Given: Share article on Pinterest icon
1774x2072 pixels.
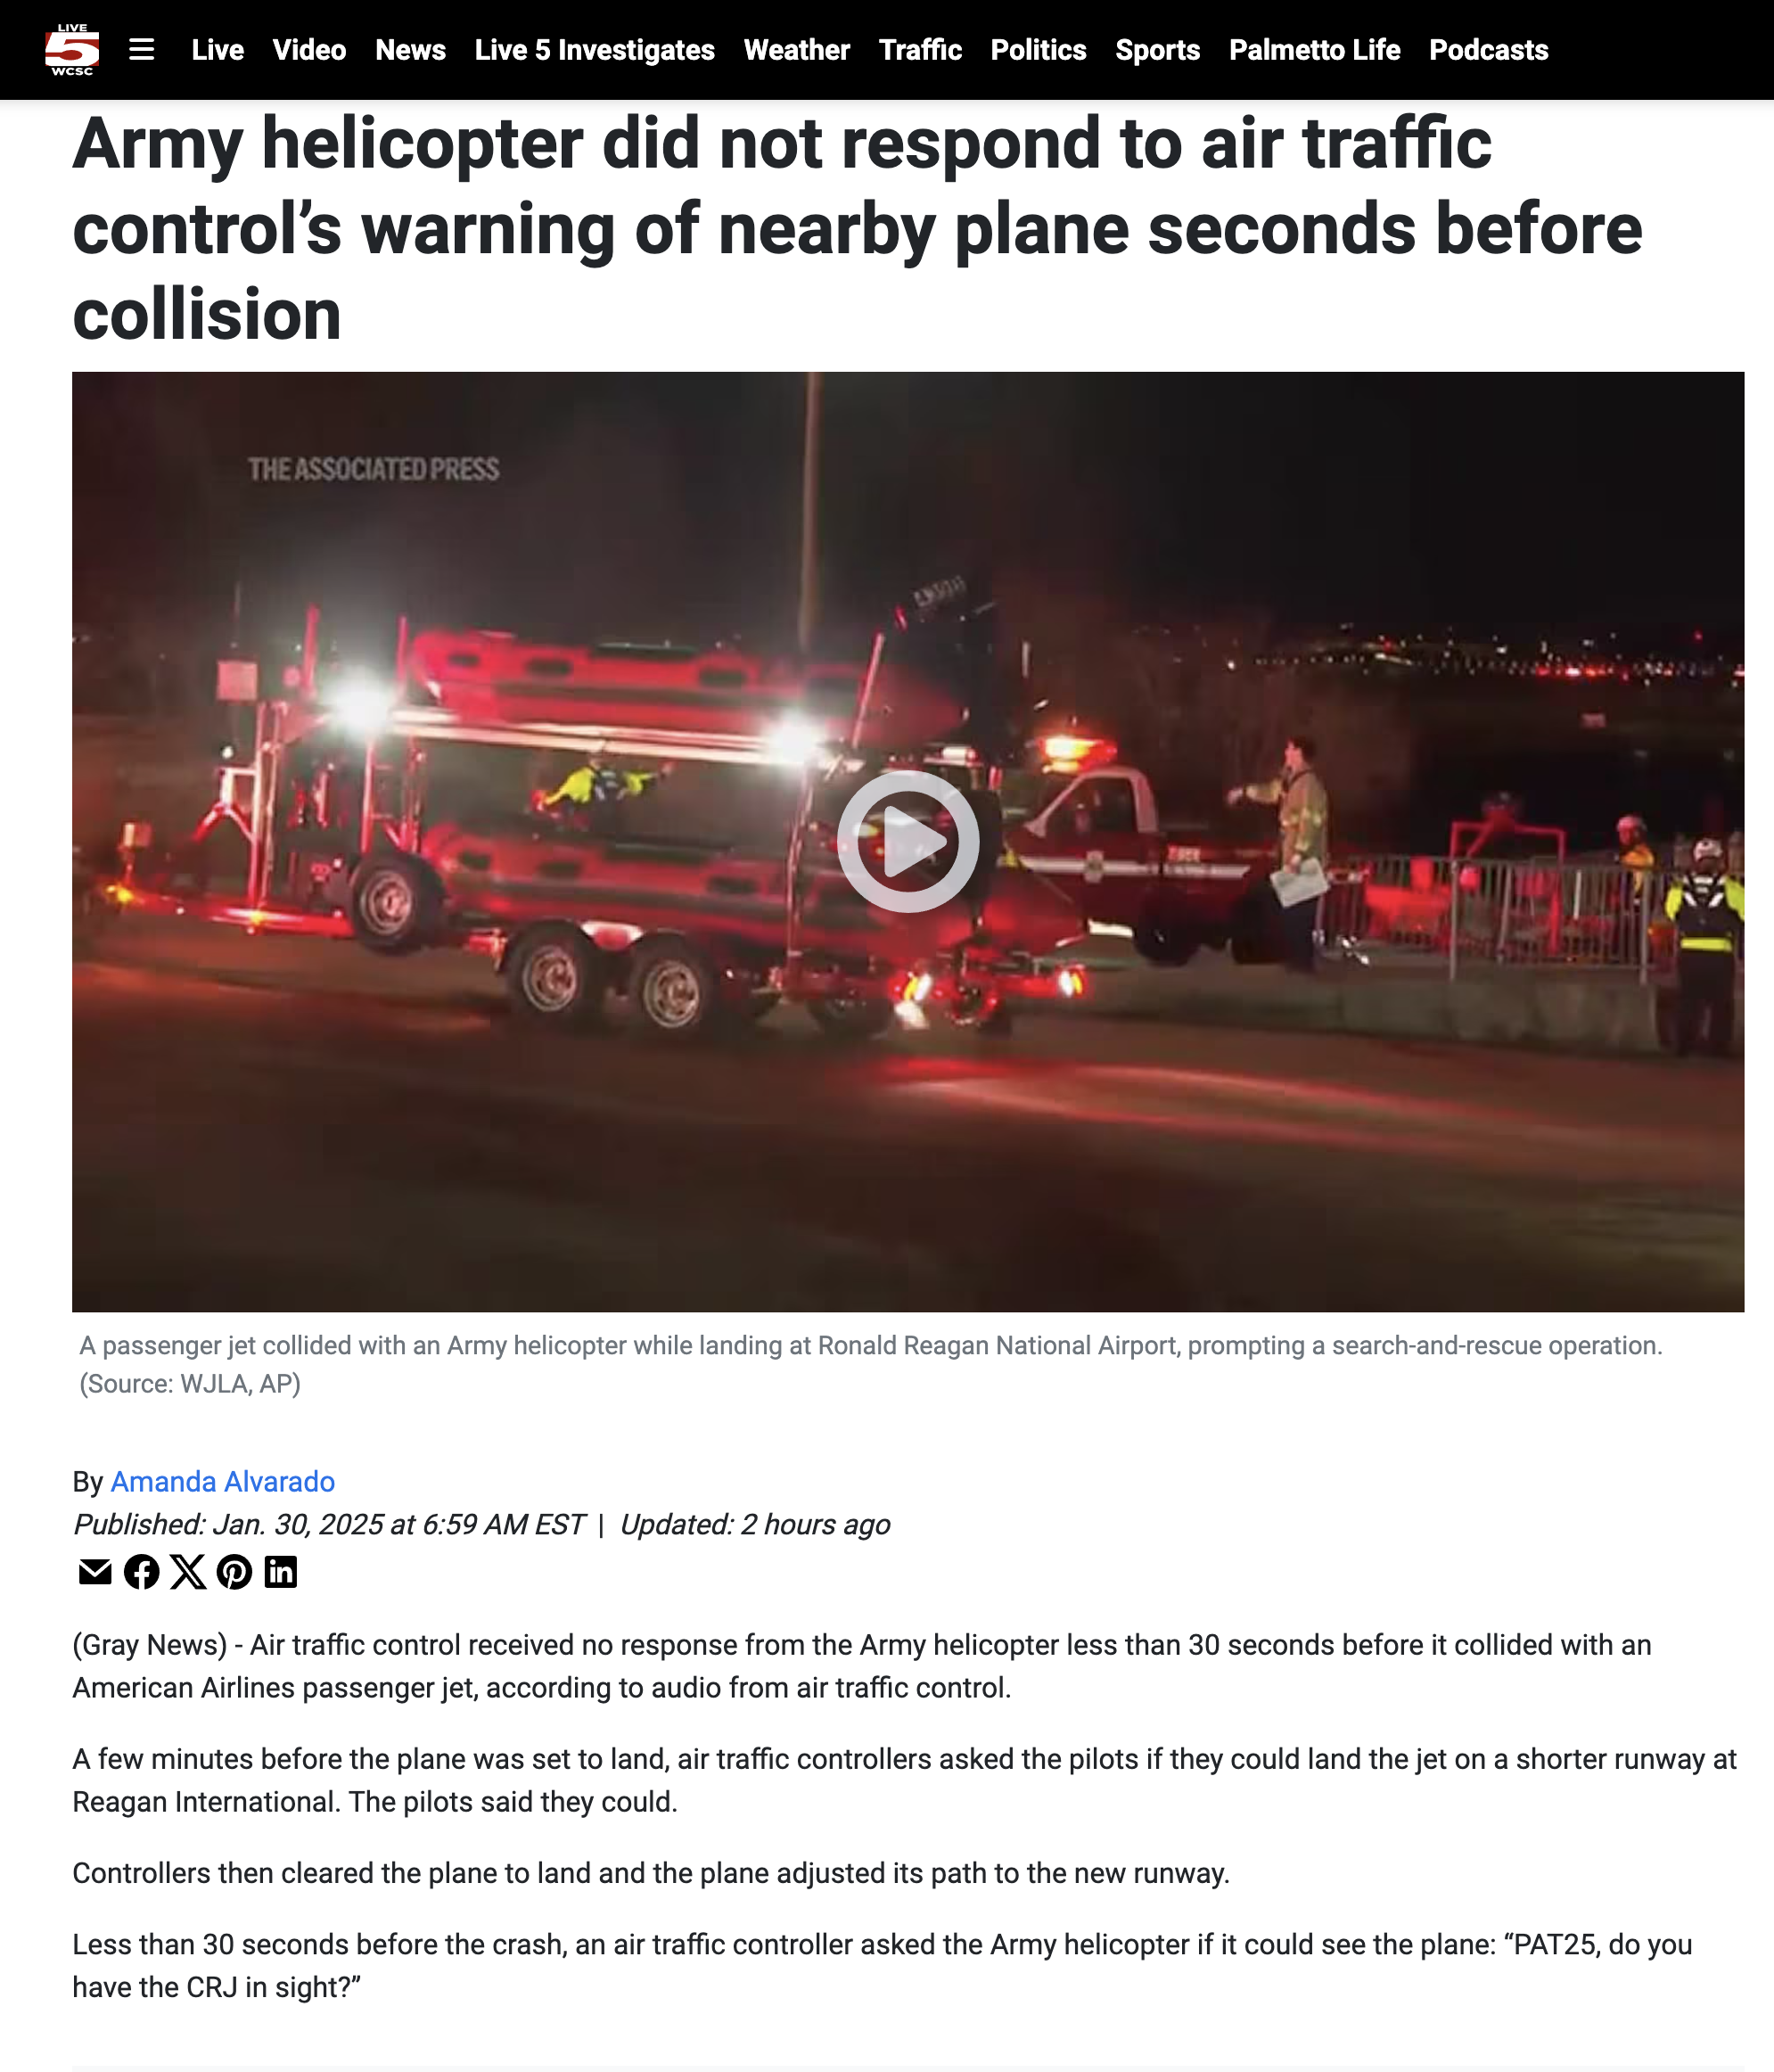Looking at the screenshot, I should (235, 1572).
